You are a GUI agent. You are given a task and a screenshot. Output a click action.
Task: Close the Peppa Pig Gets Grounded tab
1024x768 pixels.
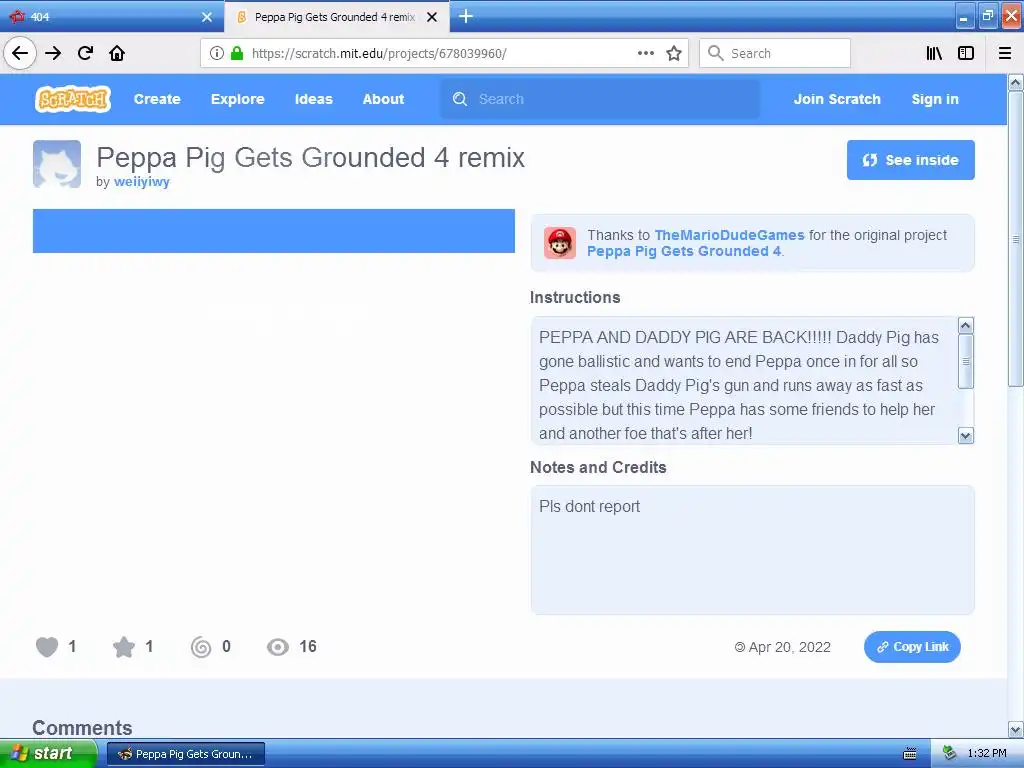(x=432, y=17)
